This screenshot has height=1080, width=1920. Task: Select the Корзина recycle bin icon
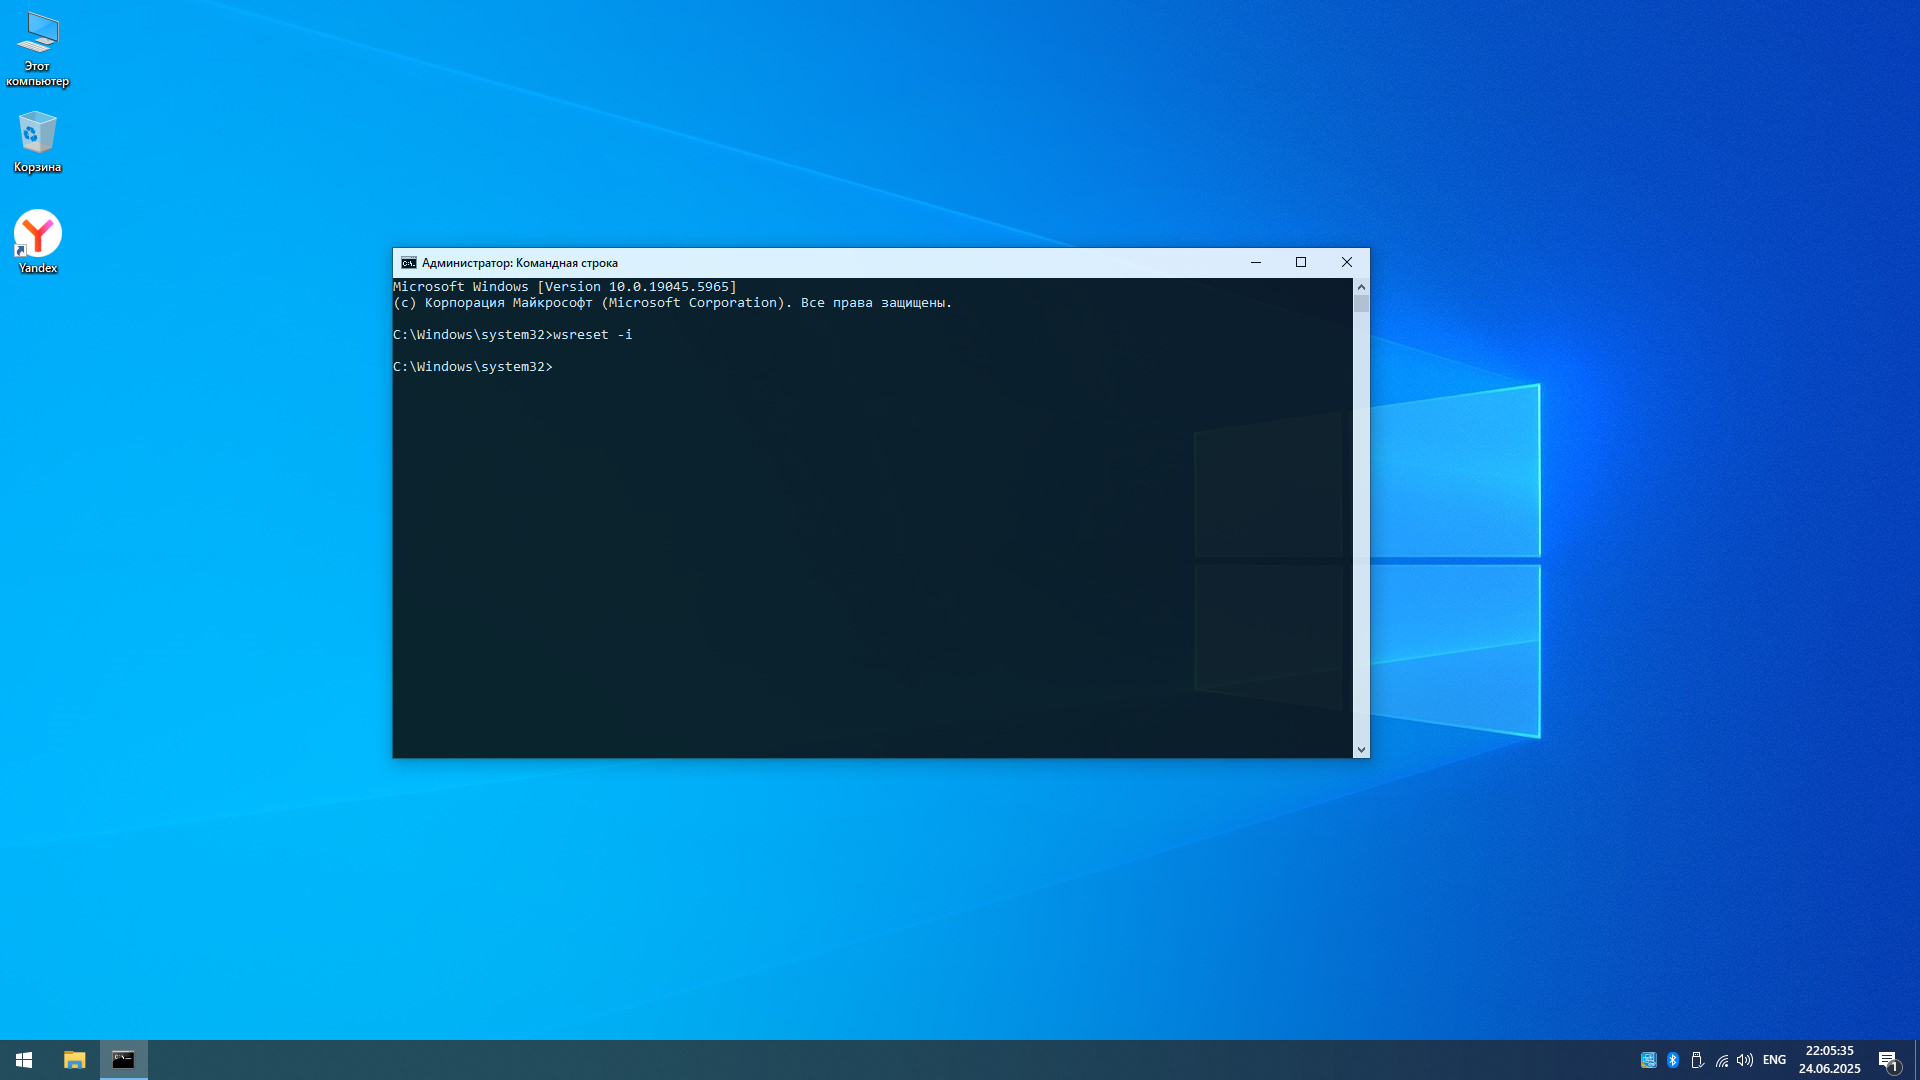coord(38,134)
